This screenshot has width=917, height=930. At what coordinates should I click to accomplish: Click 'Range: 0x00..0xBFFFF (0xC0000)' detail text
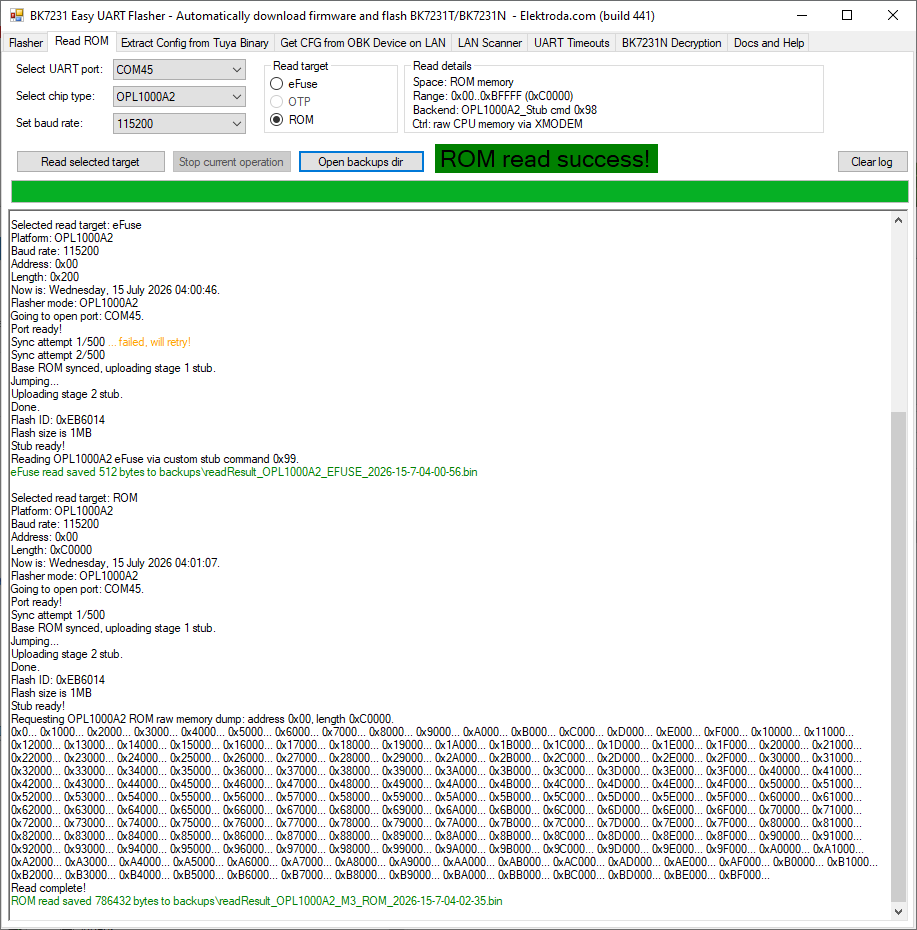click(x=493, y=96)
